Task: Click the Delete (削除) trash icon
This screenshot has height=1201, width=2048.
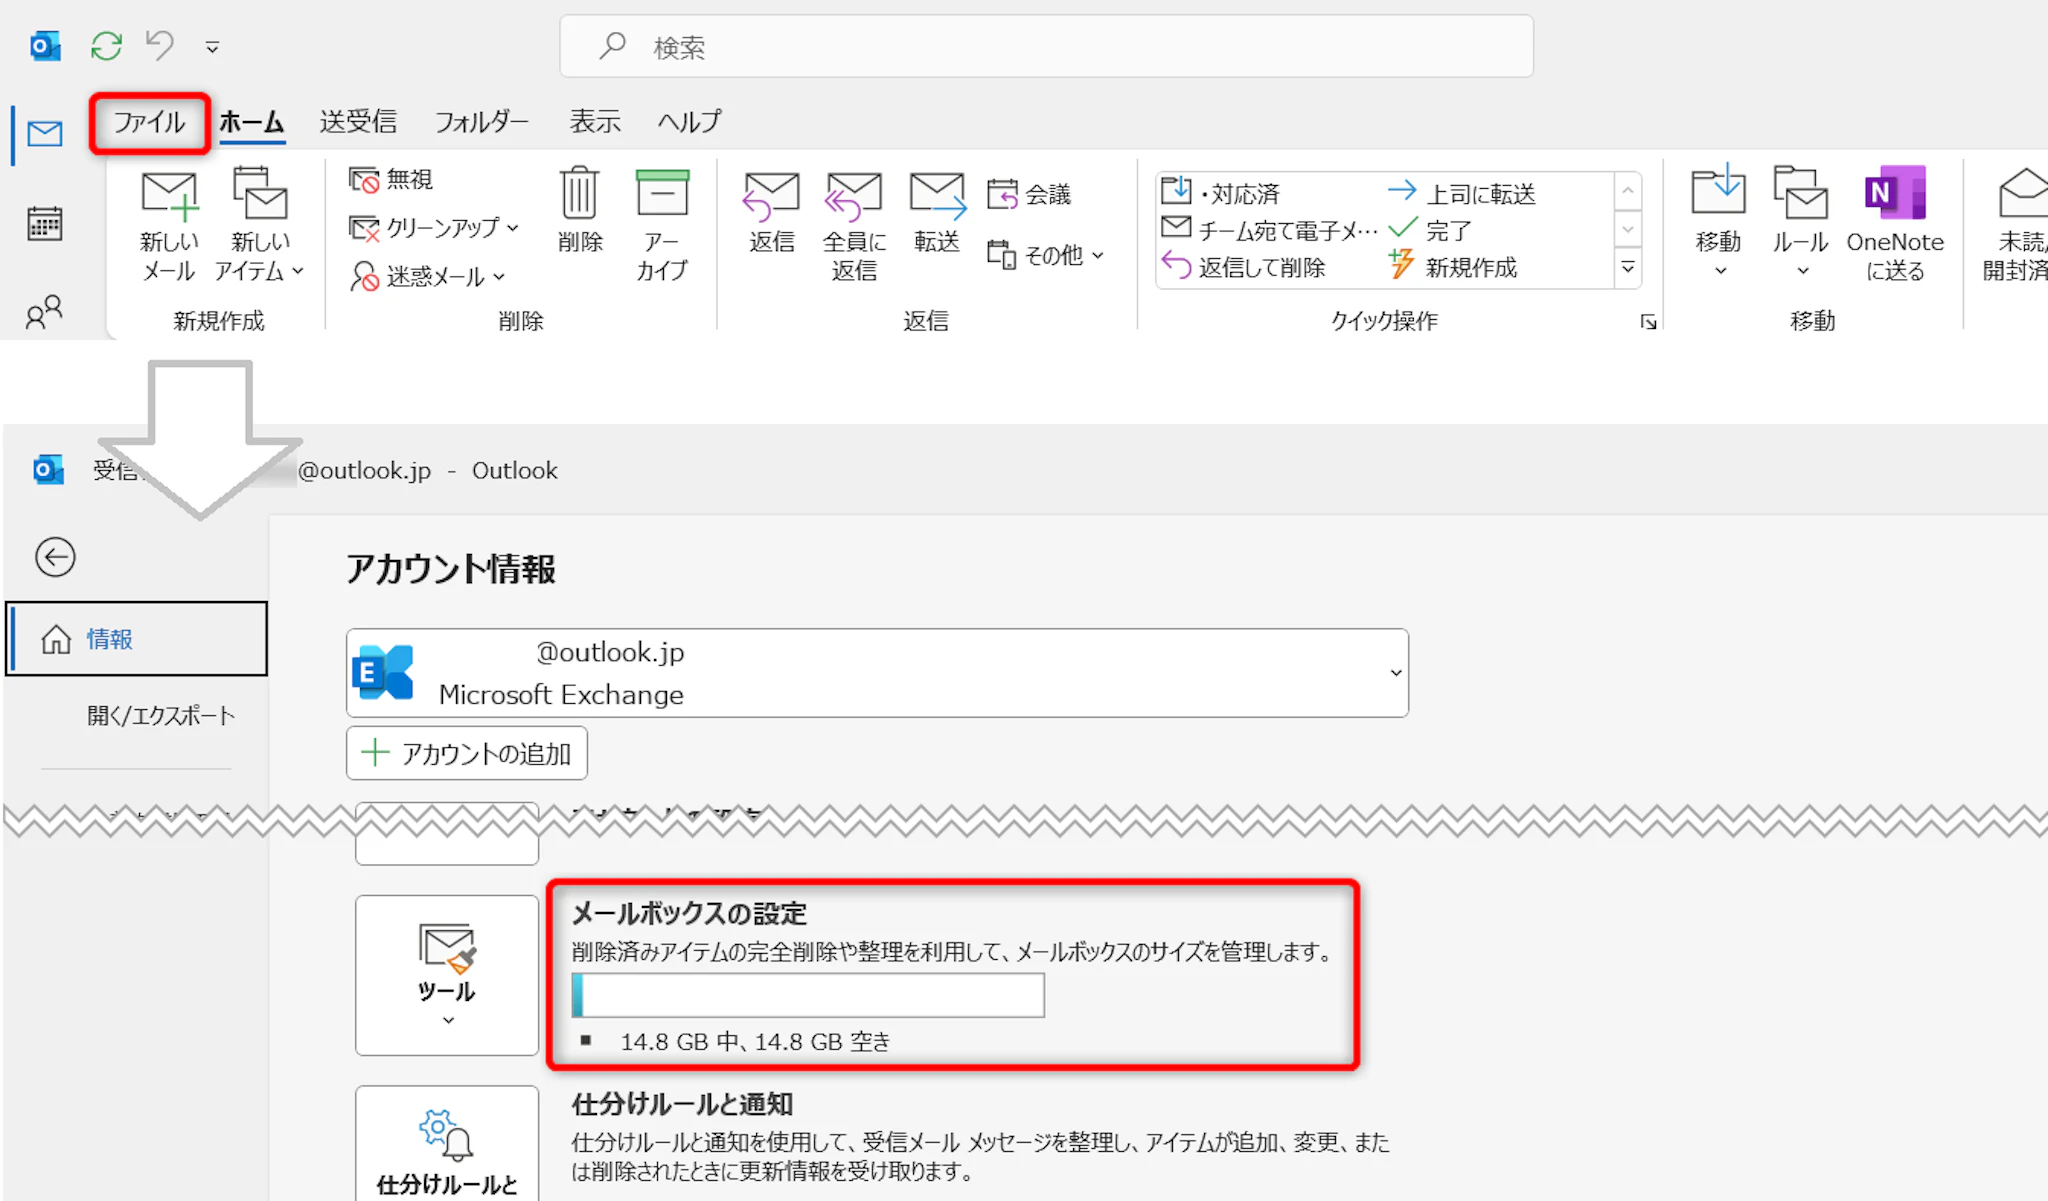Action: (x=579, y=194)
